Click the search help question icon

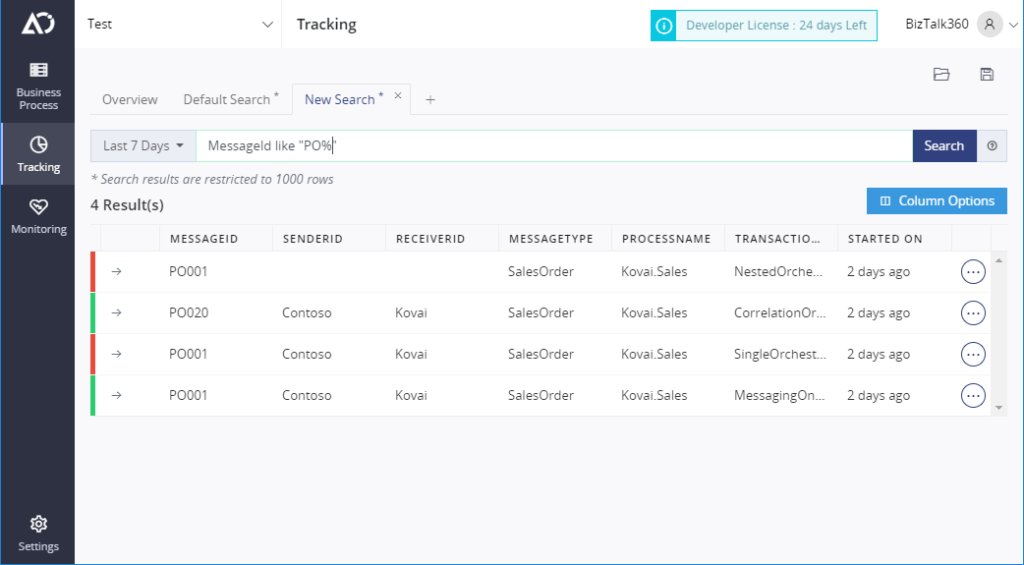pos(992,146)
